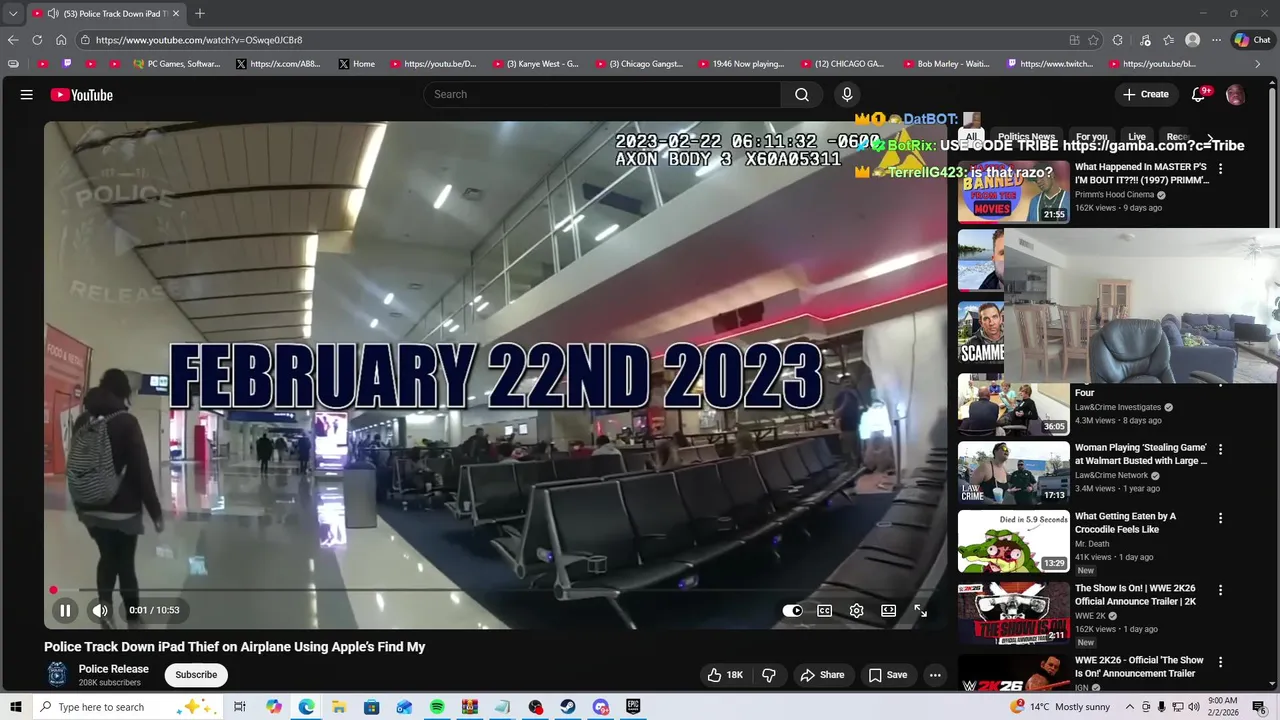Mute the video using the speaker icon
The width and height of the screenshot is (1280, 720).
[x=100, y=610]
